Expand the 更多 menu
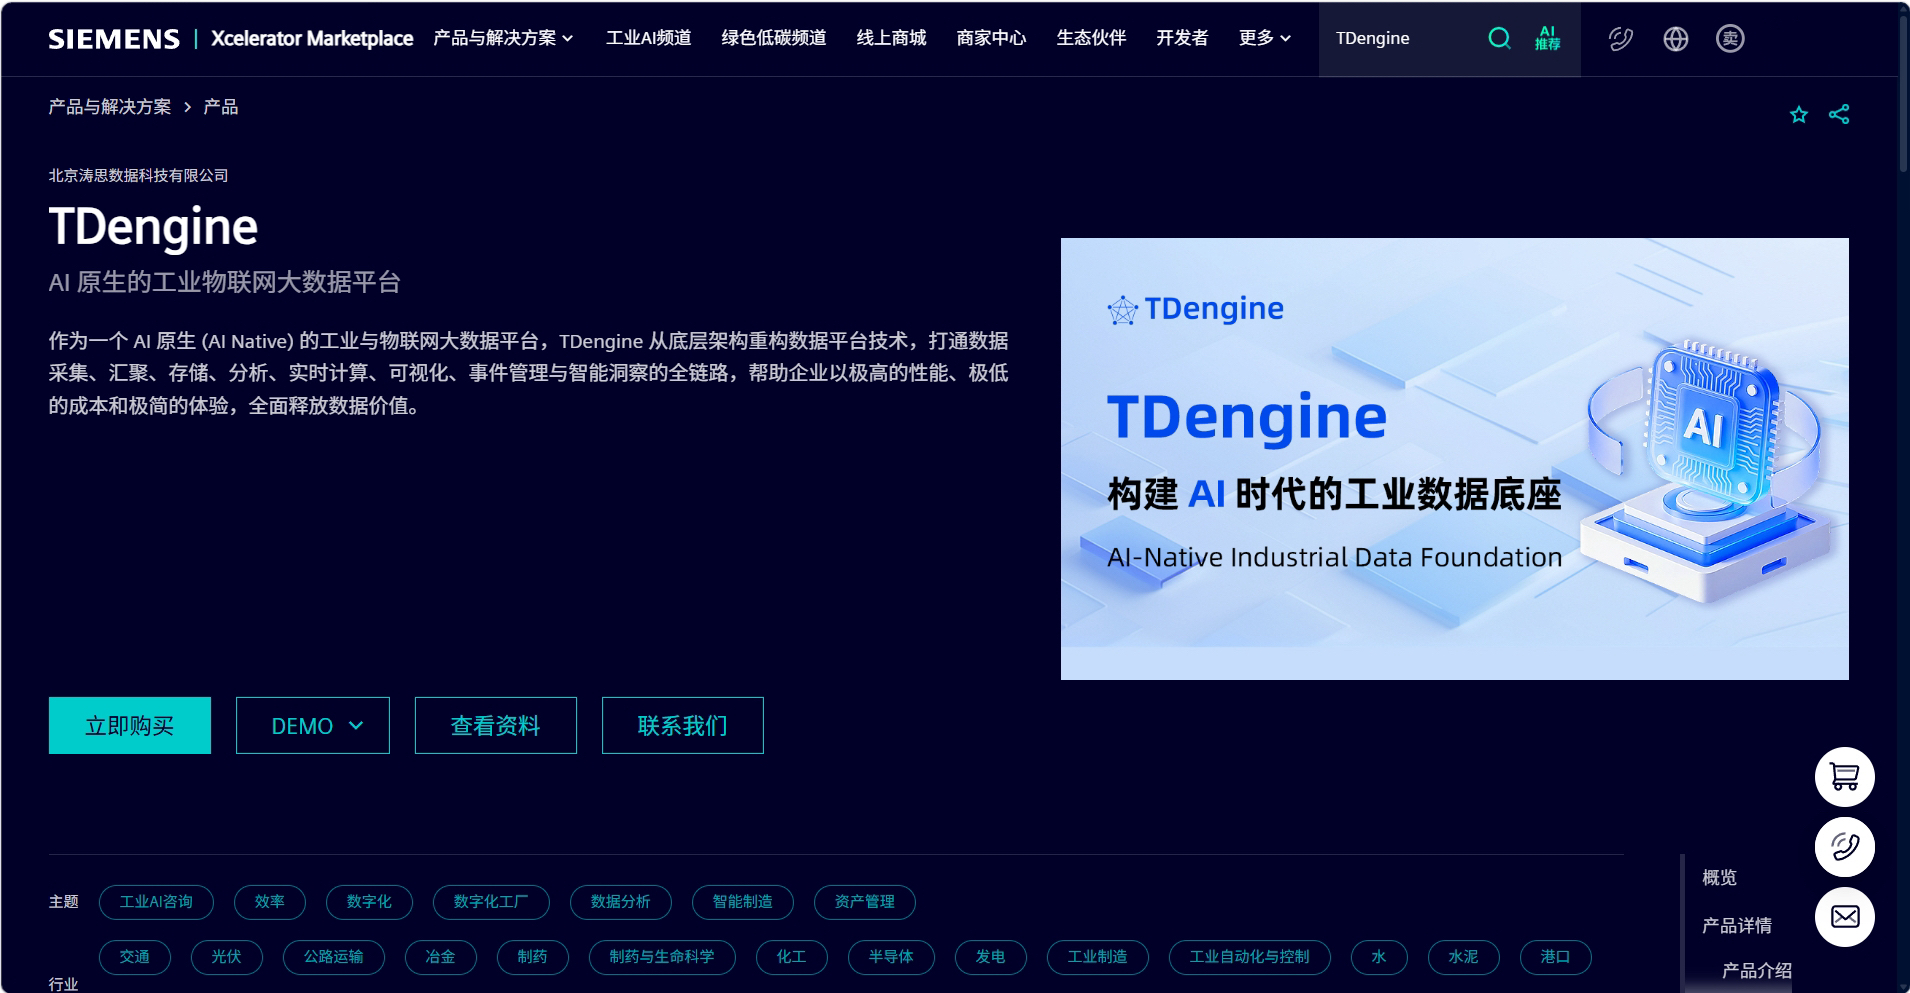This screenshot has width=1910, height=993. tap(1265, 38)
